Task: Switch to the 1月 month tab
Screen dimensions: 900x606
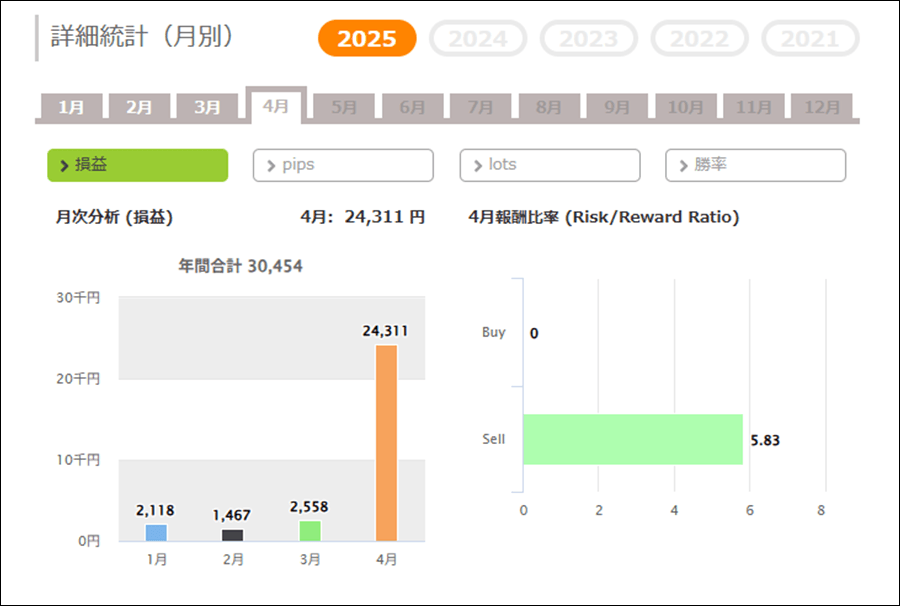Action: 71,107
